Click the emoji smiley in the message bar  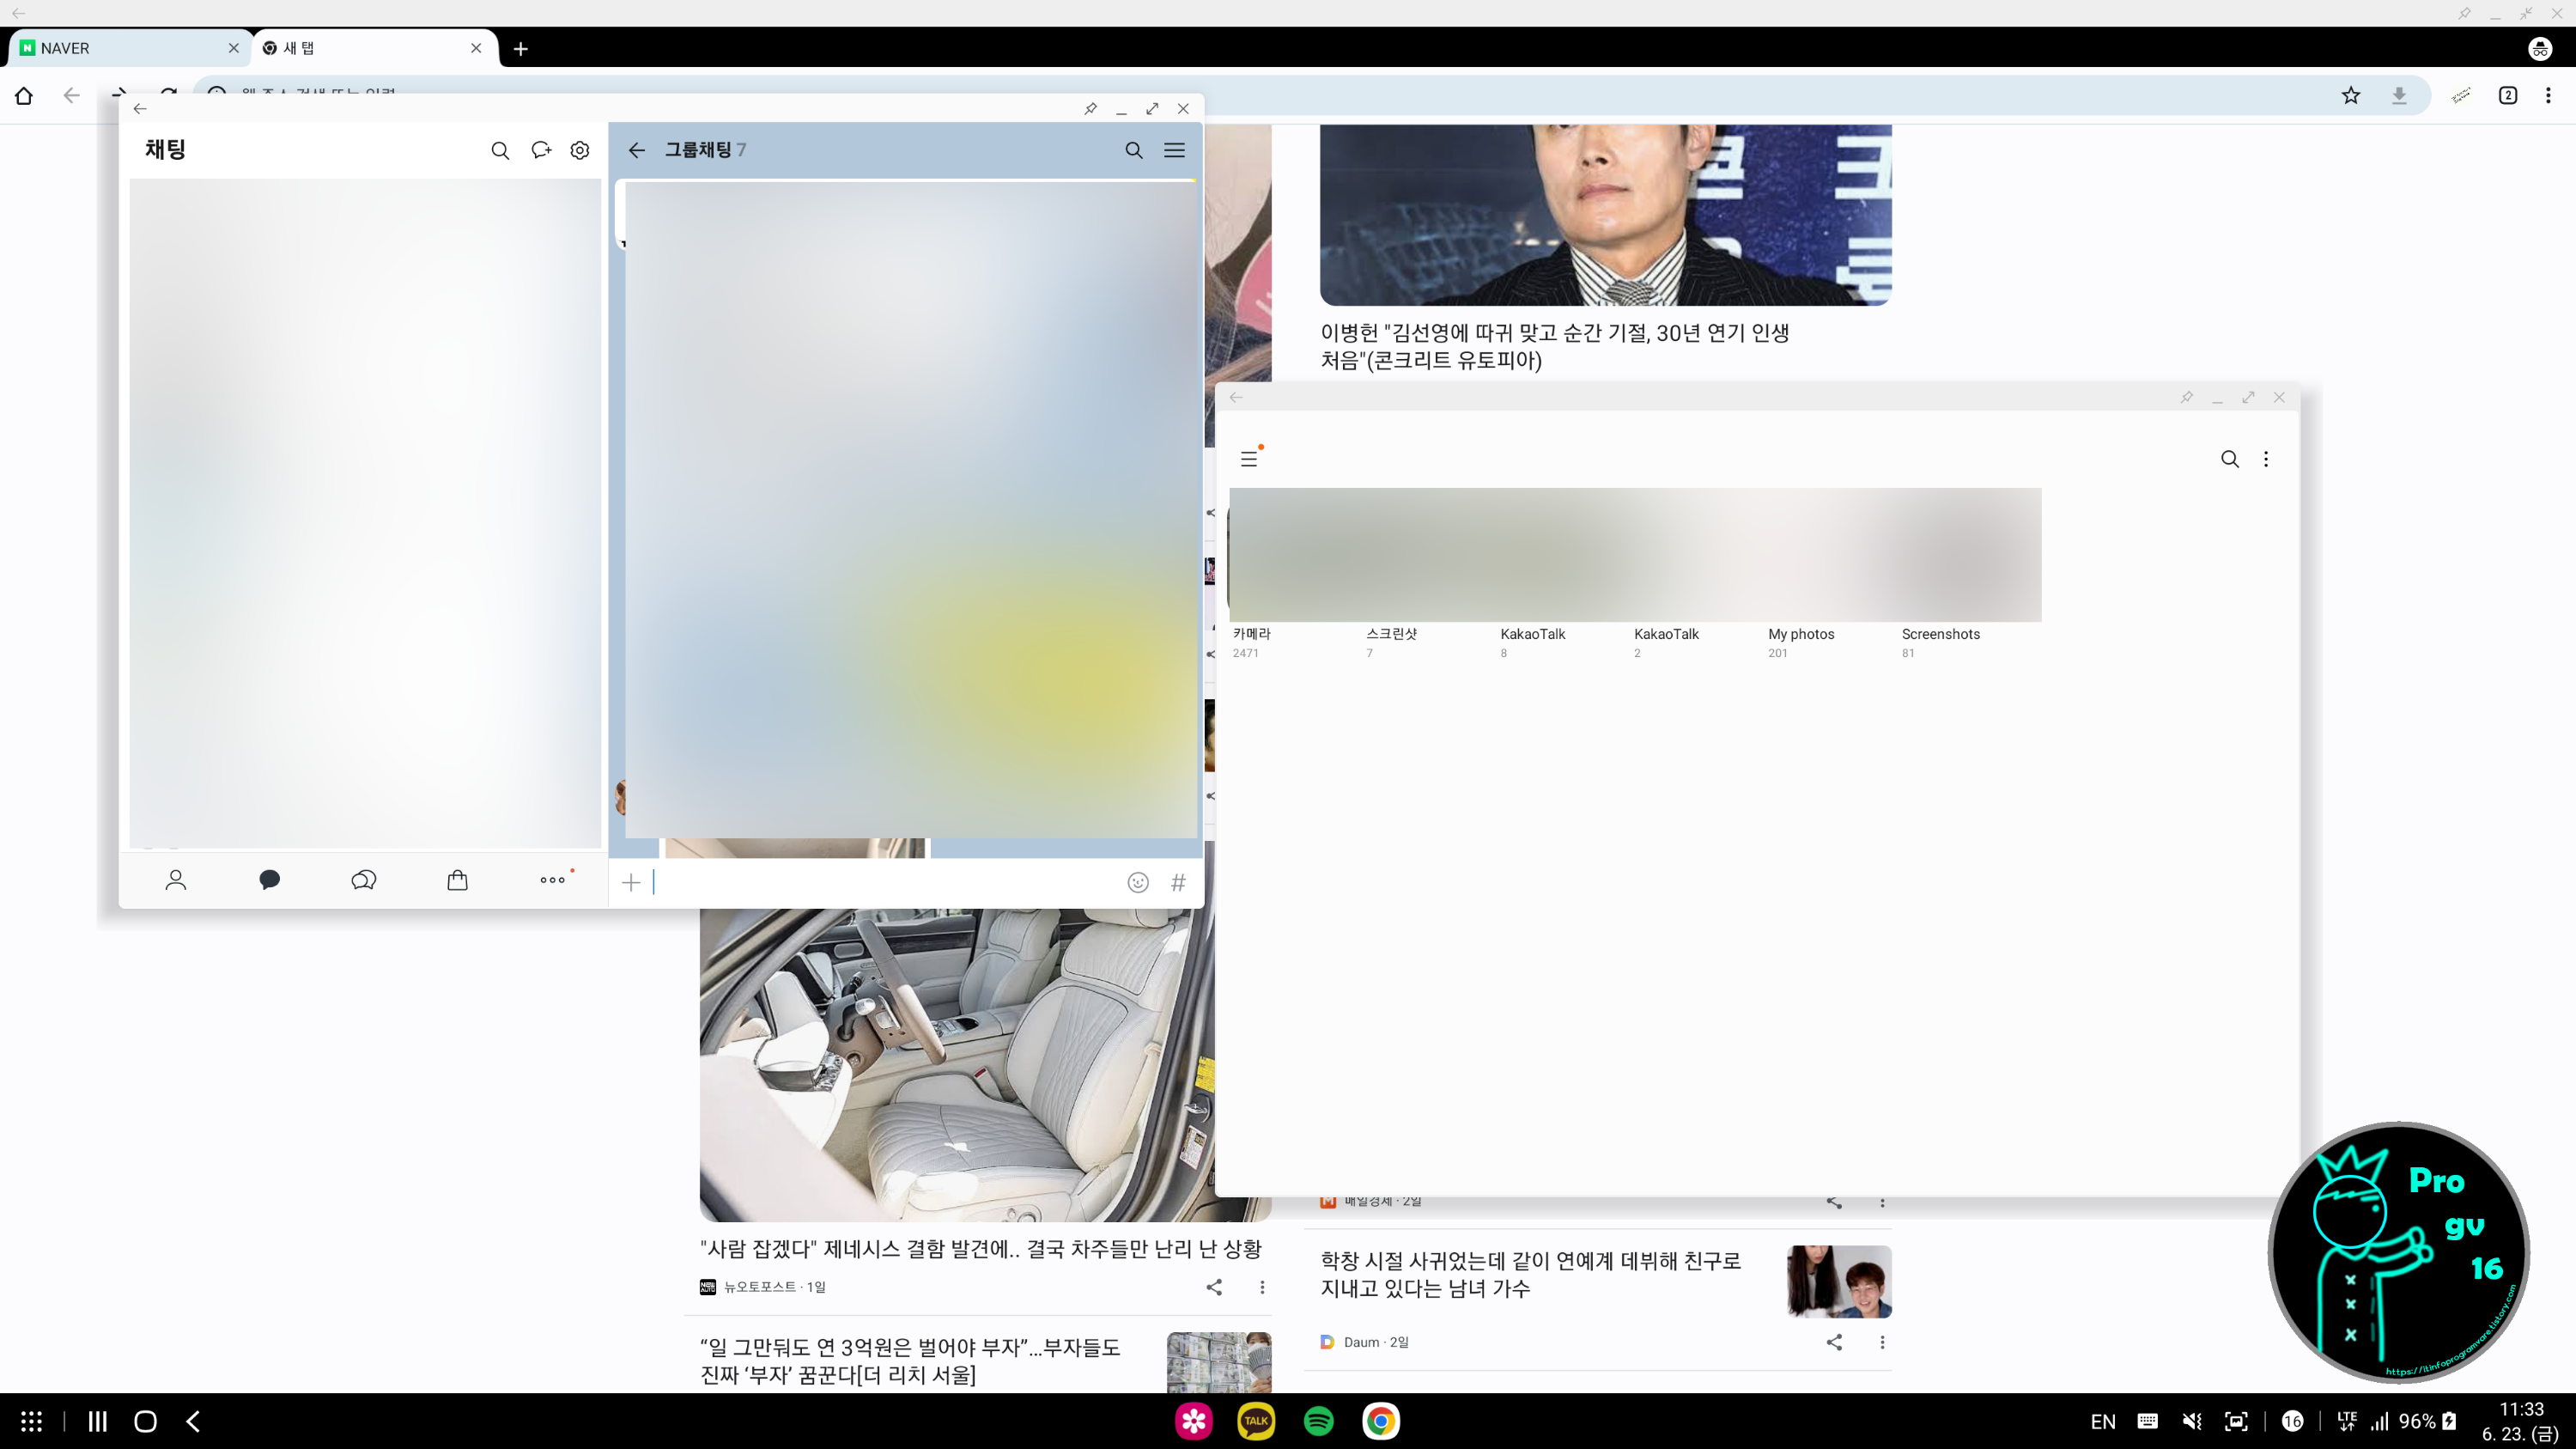[x=1137, y=883]
